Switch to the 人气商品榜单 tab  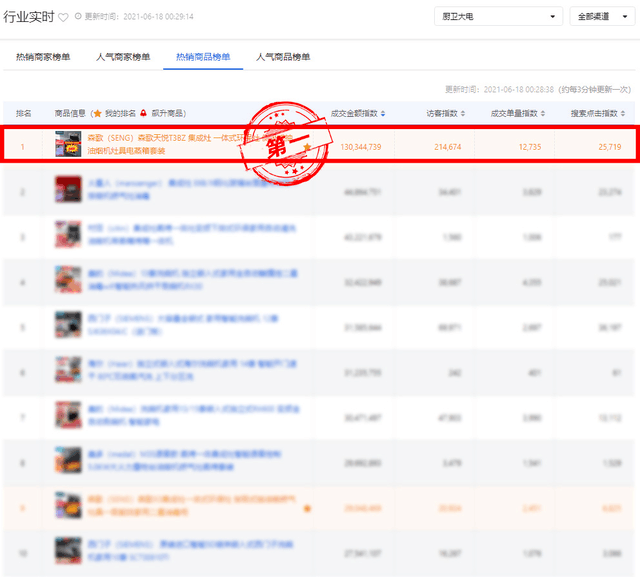(x=283, y=57)
